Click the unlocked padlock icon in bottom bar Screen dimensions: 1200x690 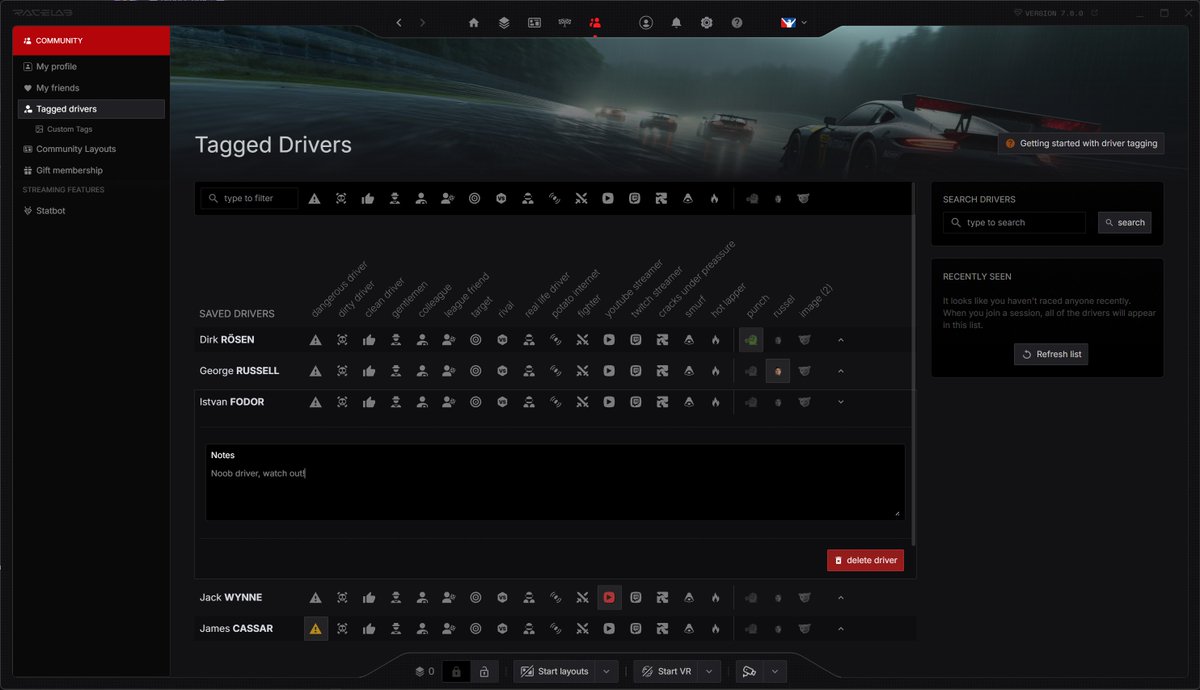click(x=484, y=671)
